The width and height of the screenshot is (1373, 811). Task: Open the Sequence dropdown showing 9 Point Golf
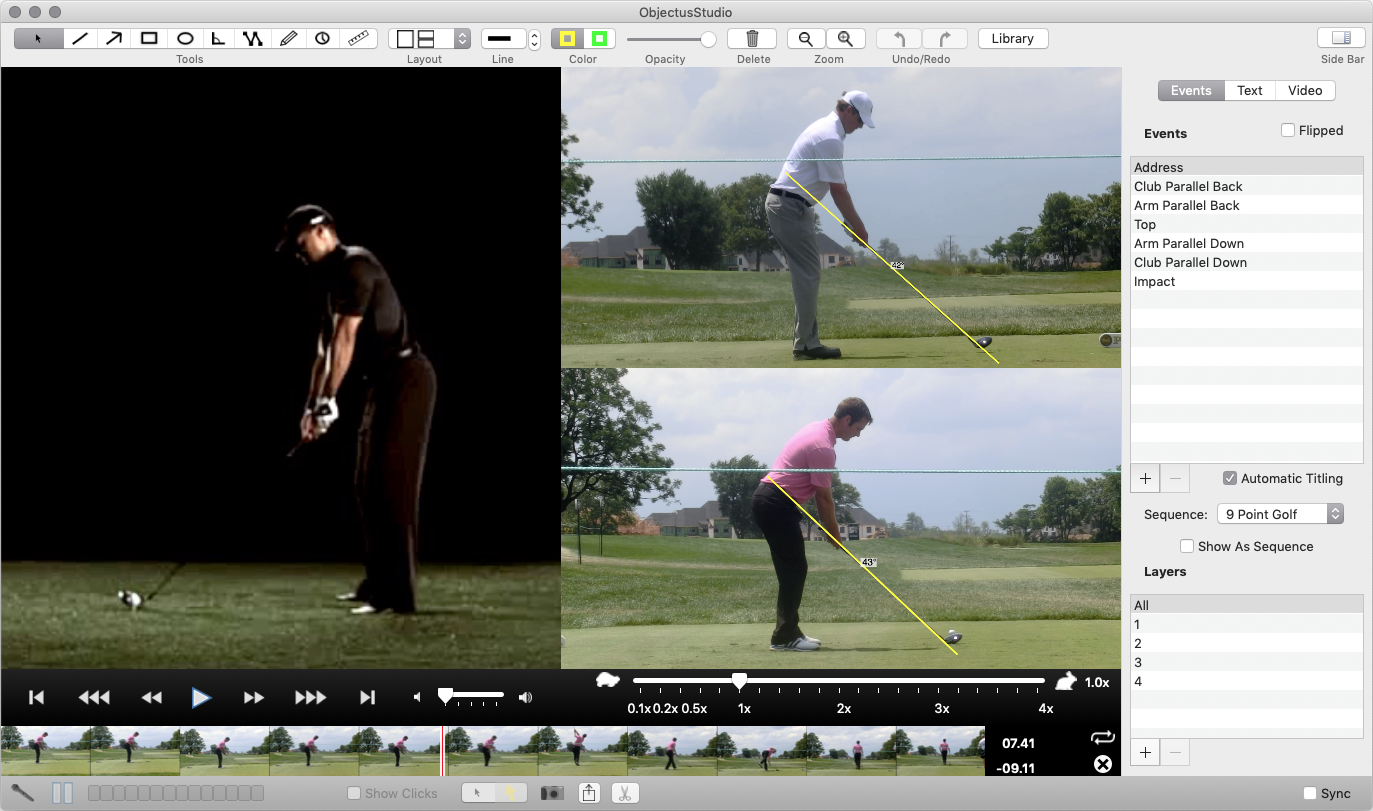1279,514
